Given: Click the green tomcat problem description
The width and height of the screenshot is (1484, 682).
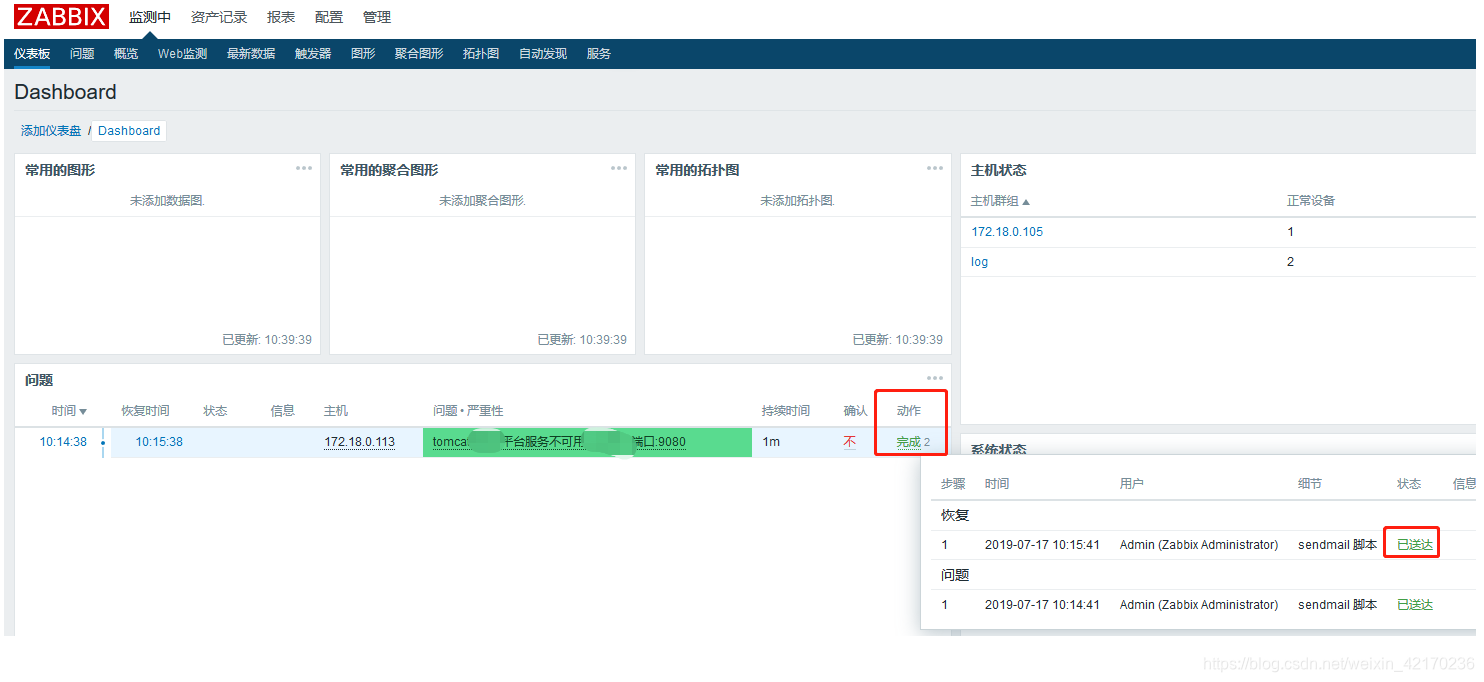Looking at the screenshot, I should 587,442.
